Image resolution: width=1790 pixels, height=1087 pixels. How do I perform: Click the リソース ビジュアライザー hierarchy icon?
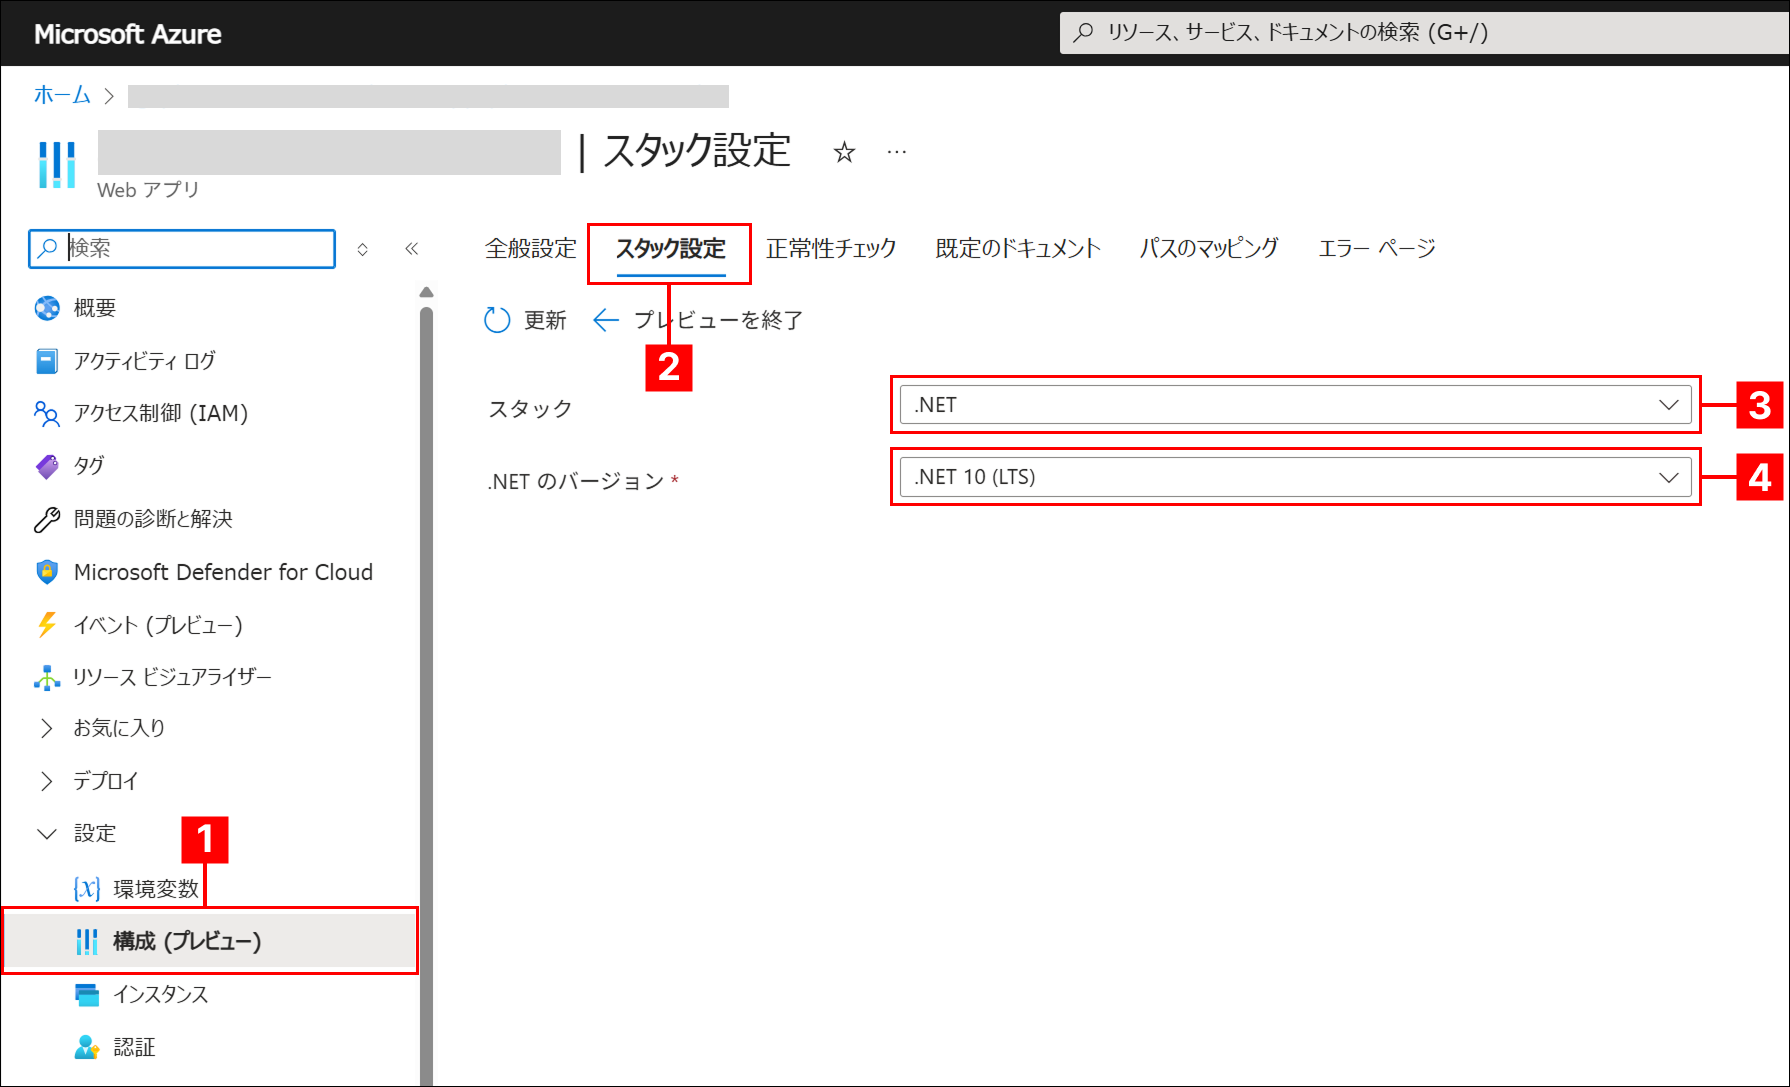click(x=47, y=677)
